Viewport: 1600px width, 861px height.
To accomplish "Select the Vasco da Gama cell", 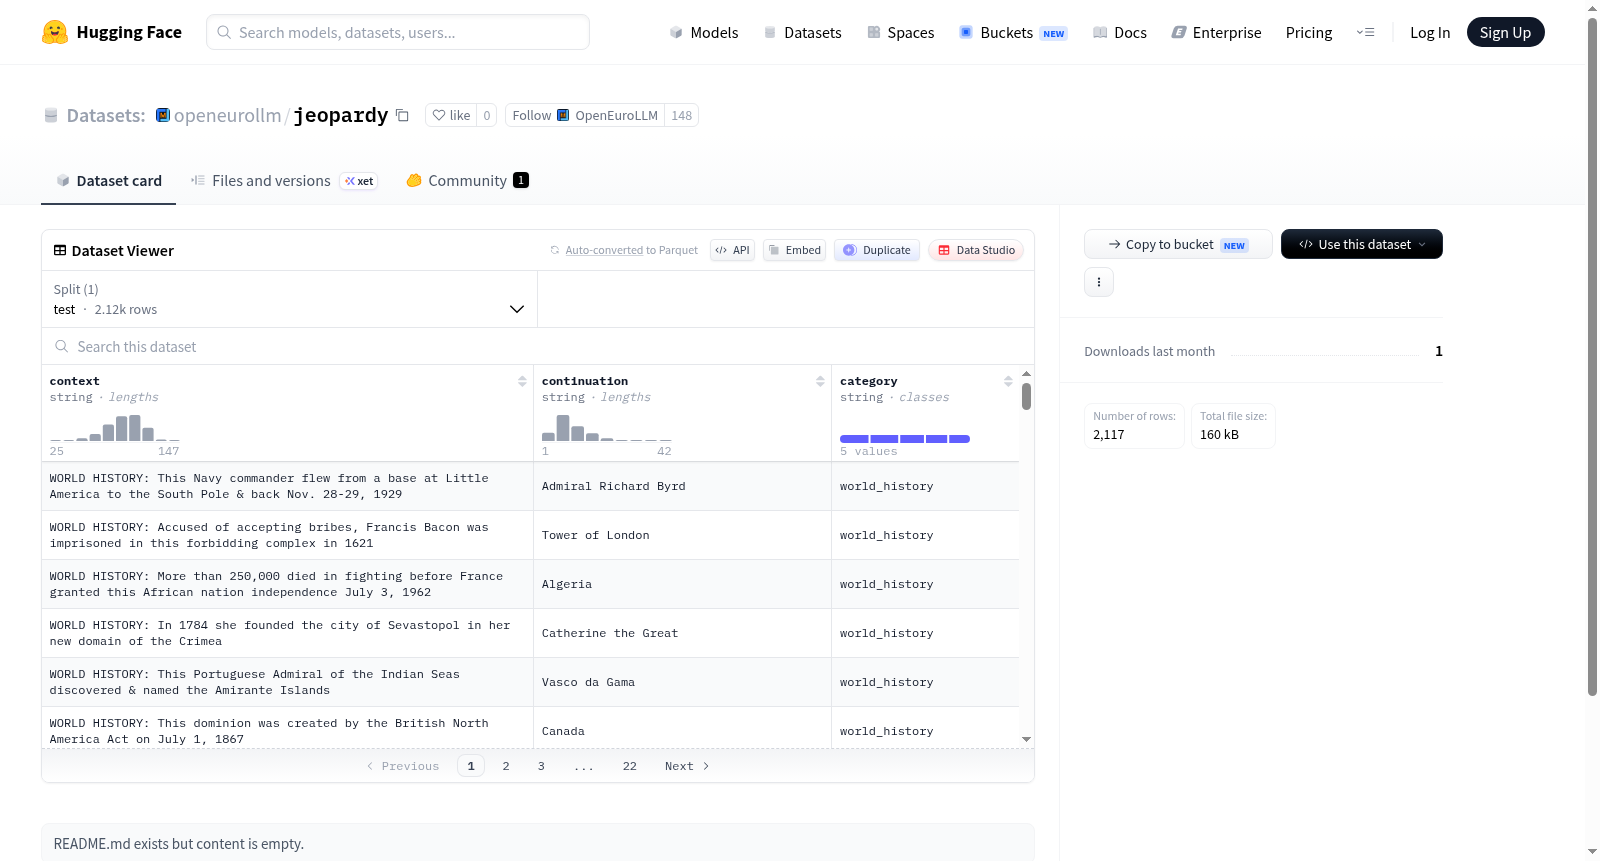I will point(682,682).
